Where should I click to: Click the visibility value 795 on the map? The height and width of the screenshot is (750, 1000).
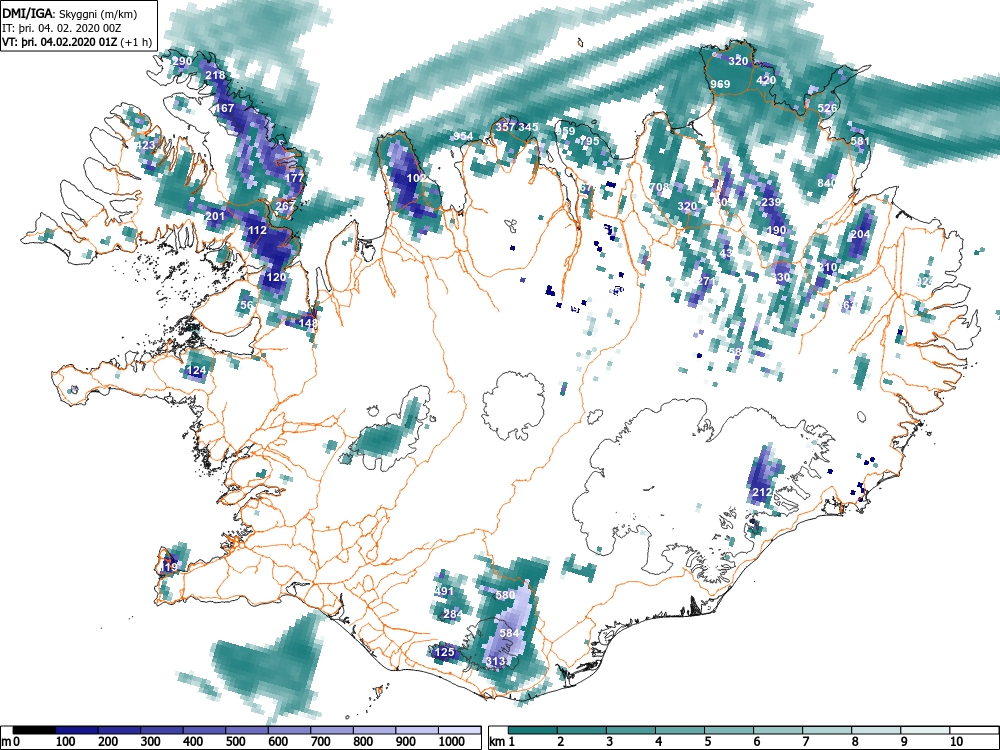(x=589, y=141)
